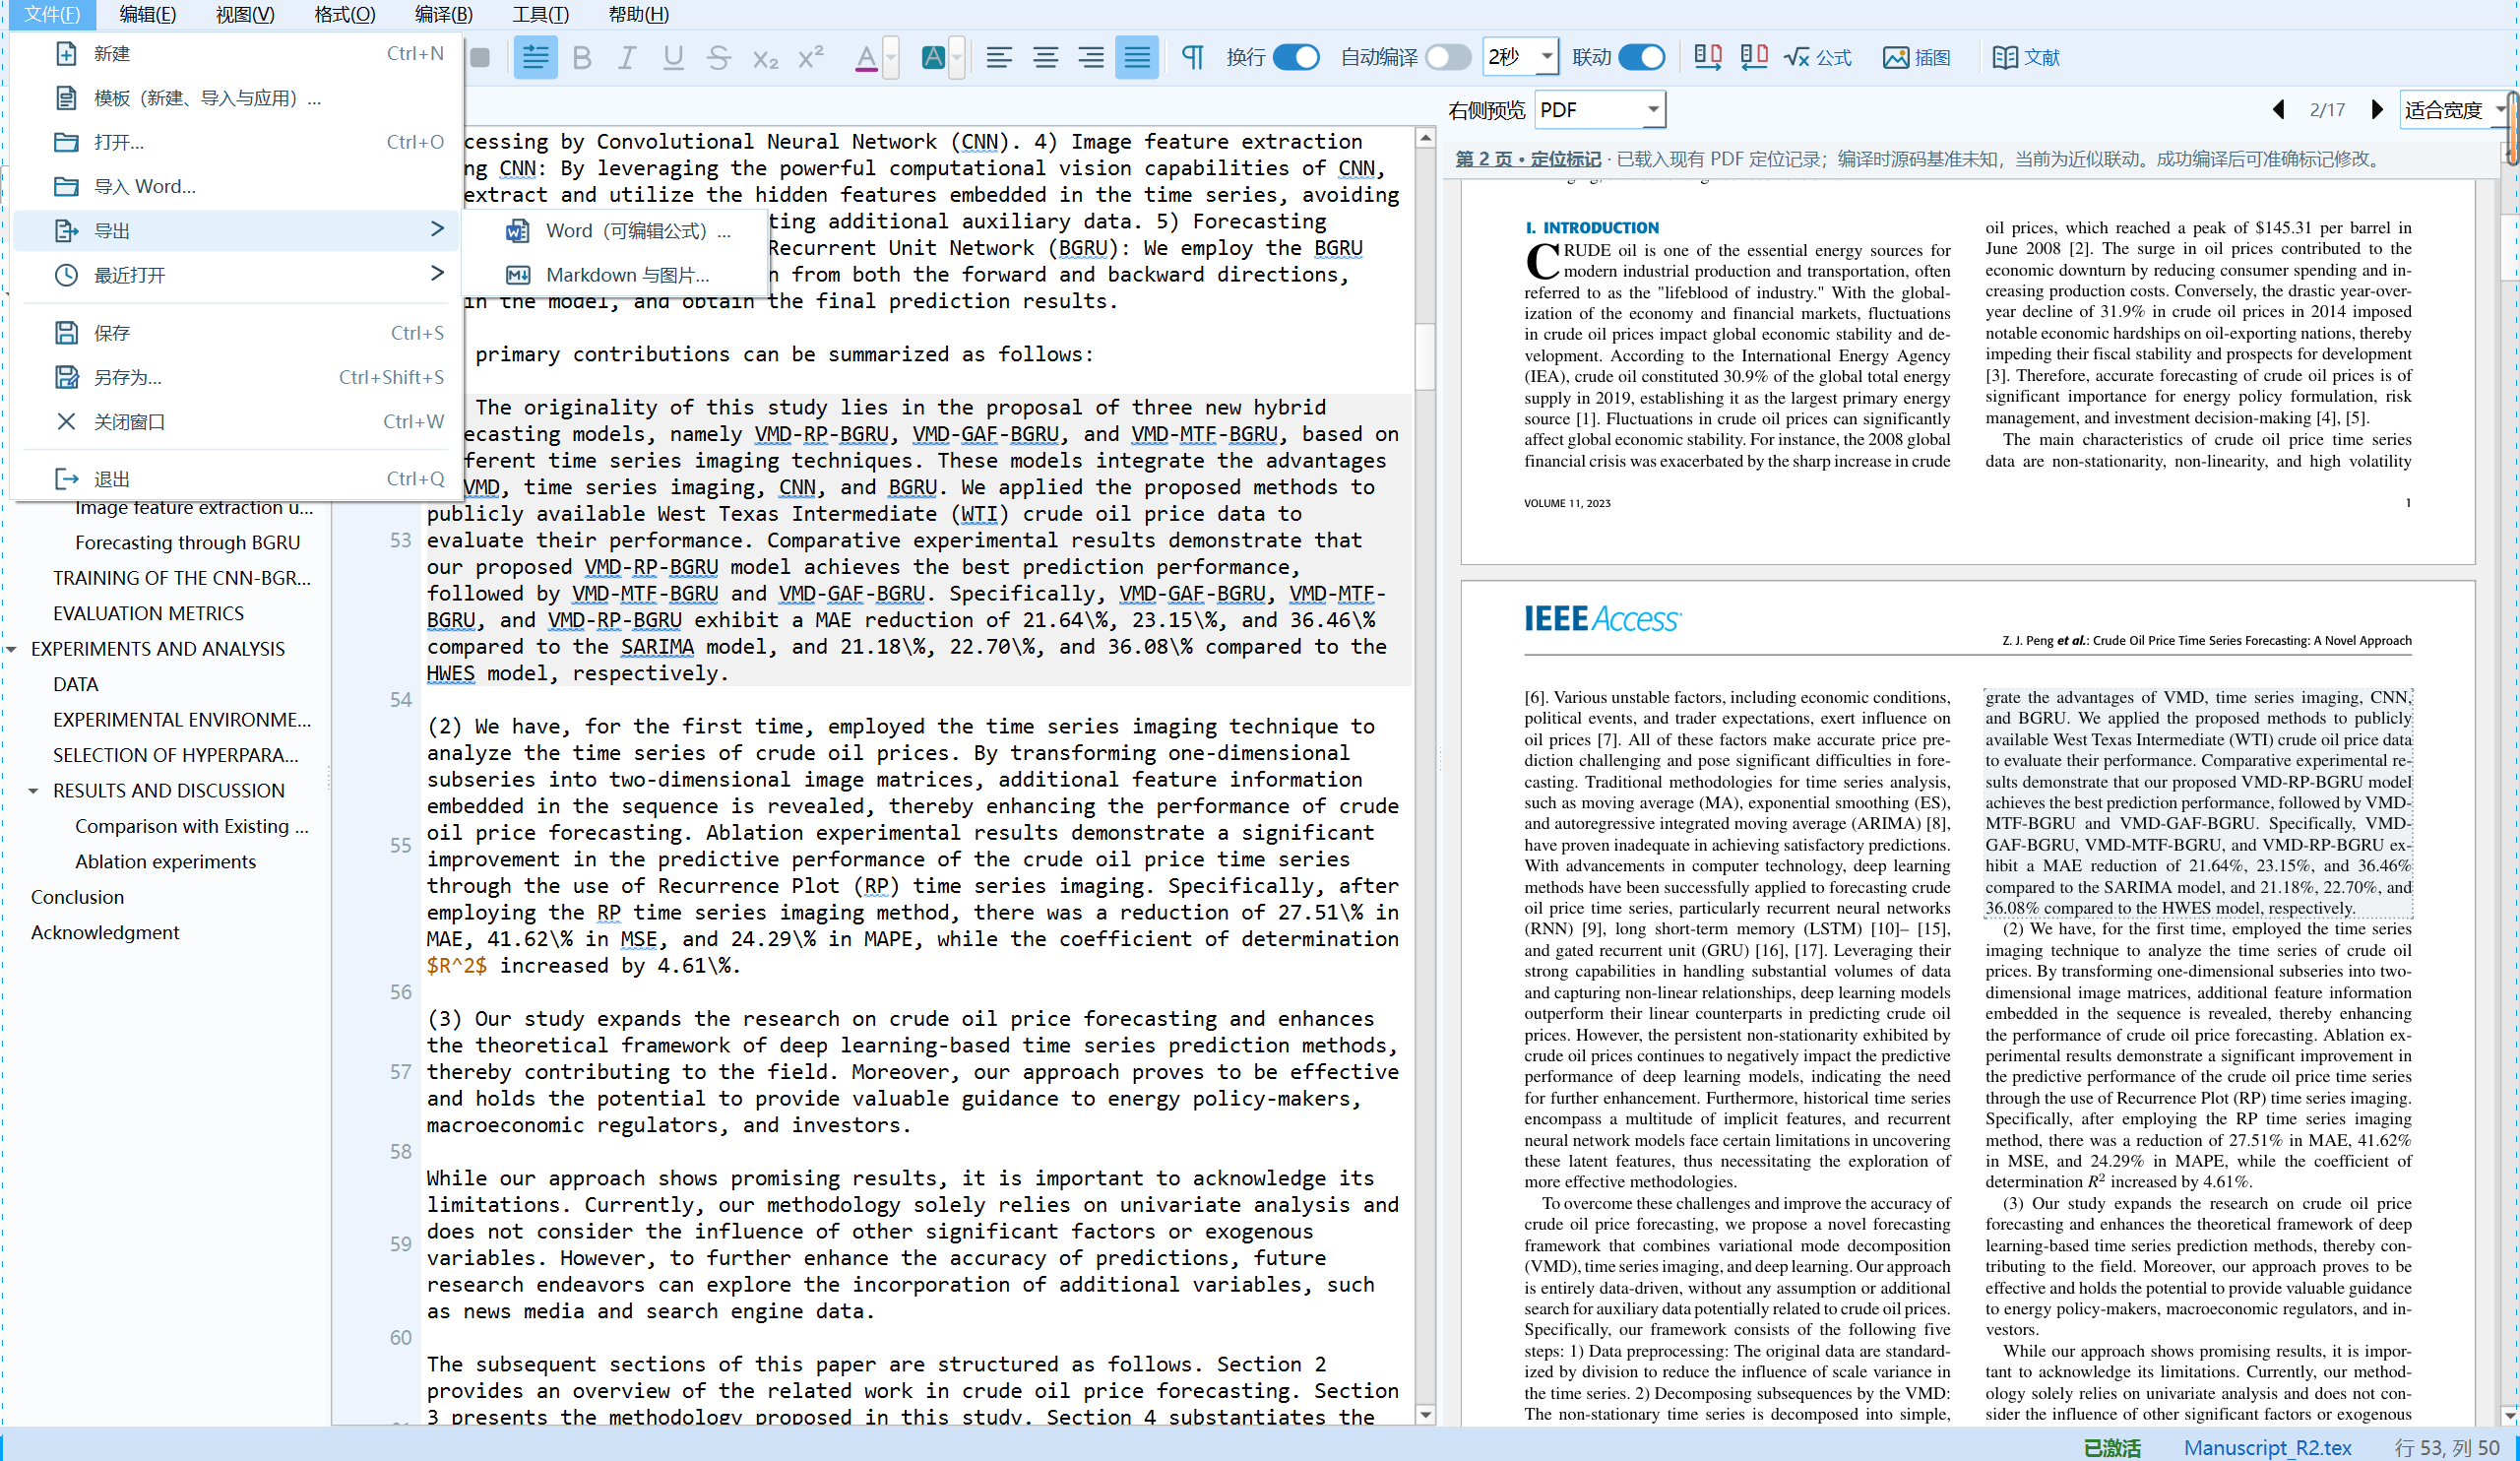The width and height of the screenshot is (2520, 1461).
Task: Click the Underline icon
Action: coord(673,58)
